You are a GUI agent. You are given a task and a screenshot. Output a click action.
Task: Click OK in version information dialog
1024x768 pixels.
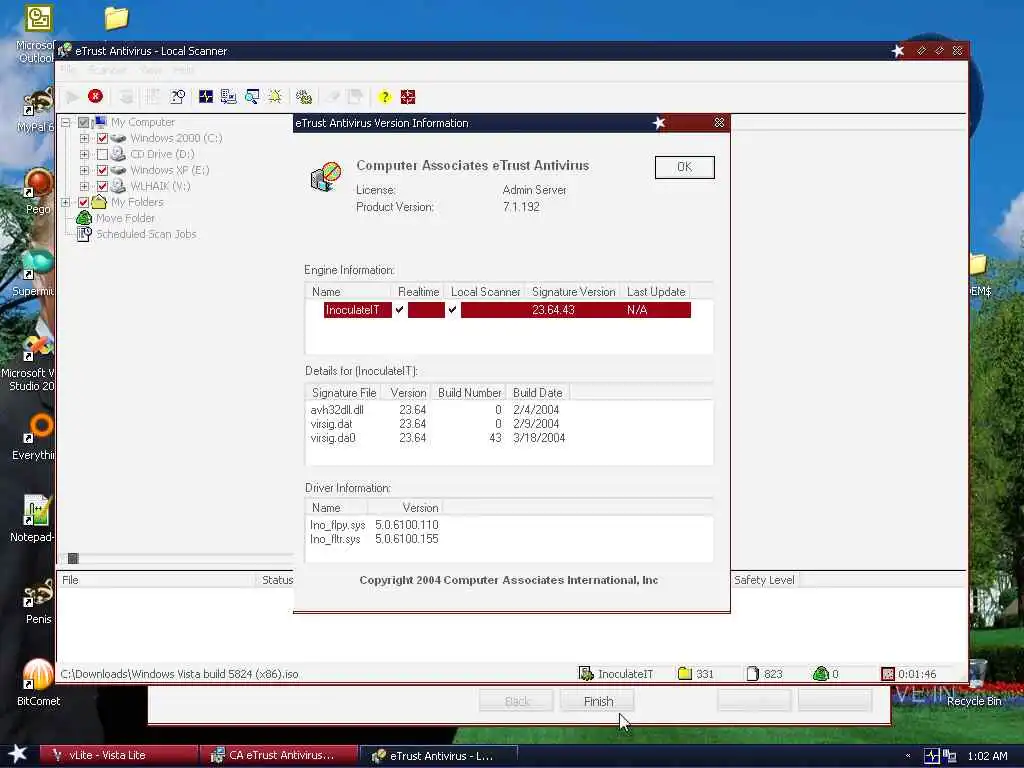tap(684, 167)
